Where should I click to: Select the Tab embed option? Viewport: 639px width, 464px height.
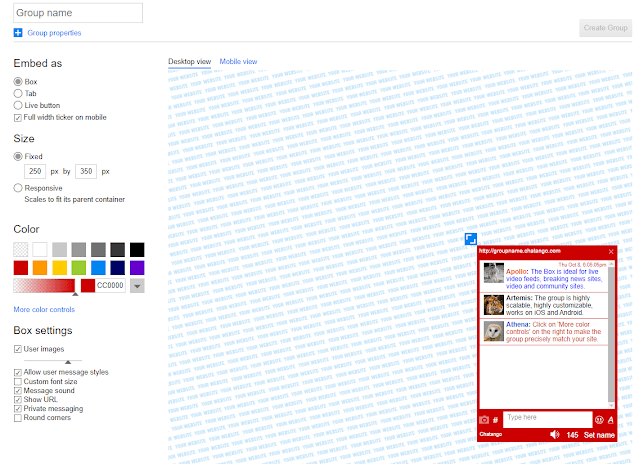[18, 92]
